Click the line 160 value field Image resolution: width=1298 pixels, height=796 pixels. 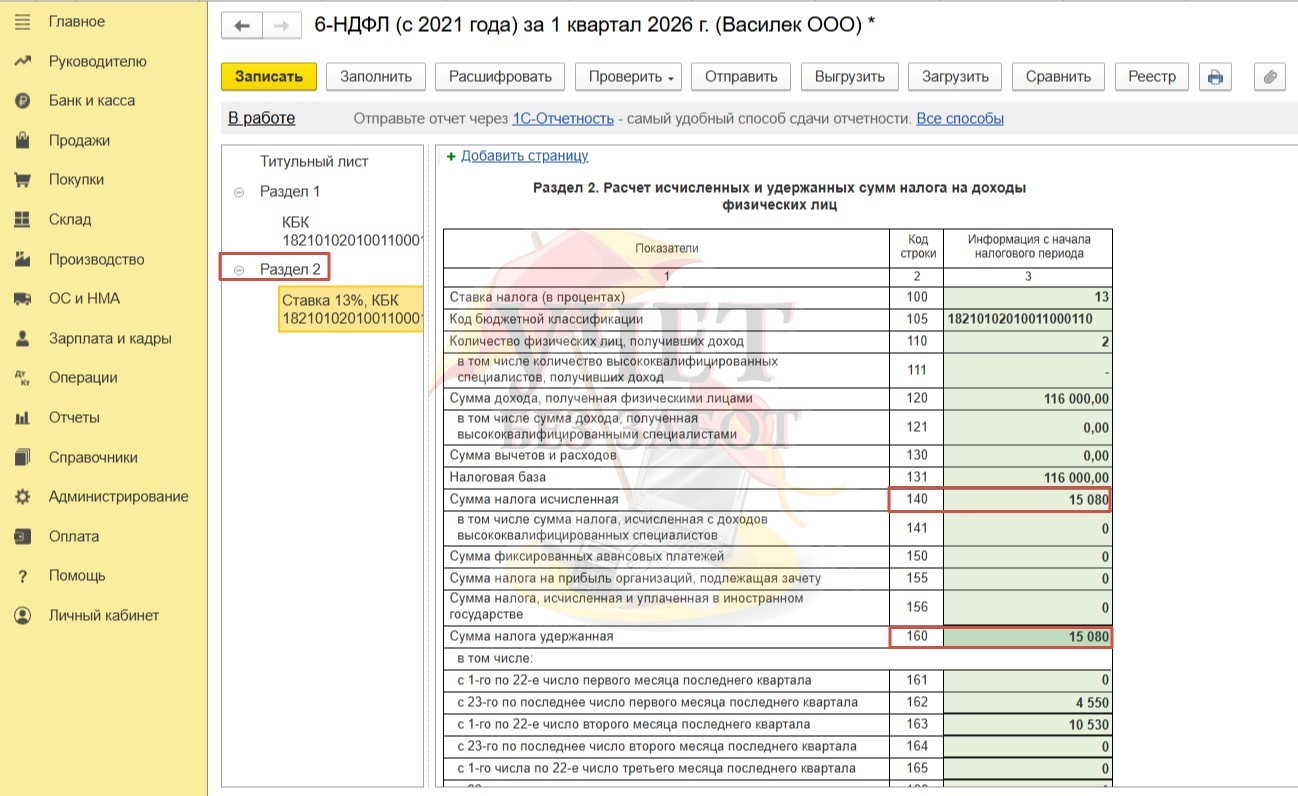(x=1027, y=637)
